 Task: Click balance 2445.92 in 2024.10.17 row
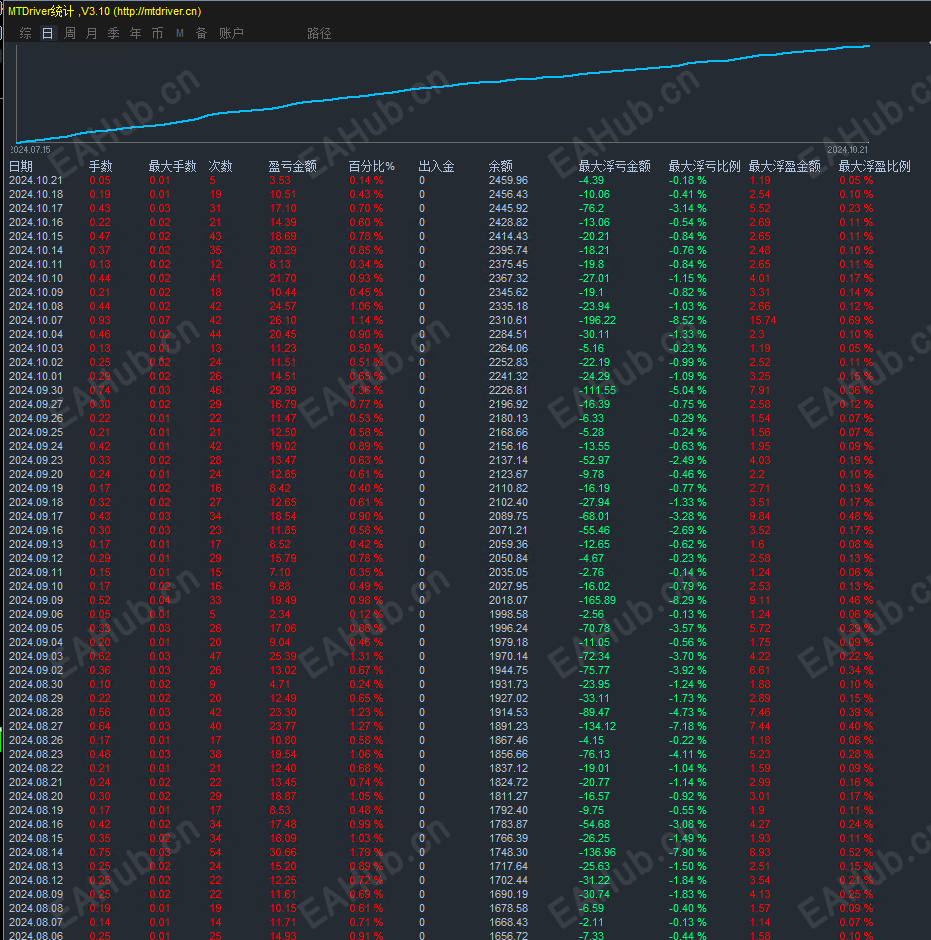(x=508, y=208)
